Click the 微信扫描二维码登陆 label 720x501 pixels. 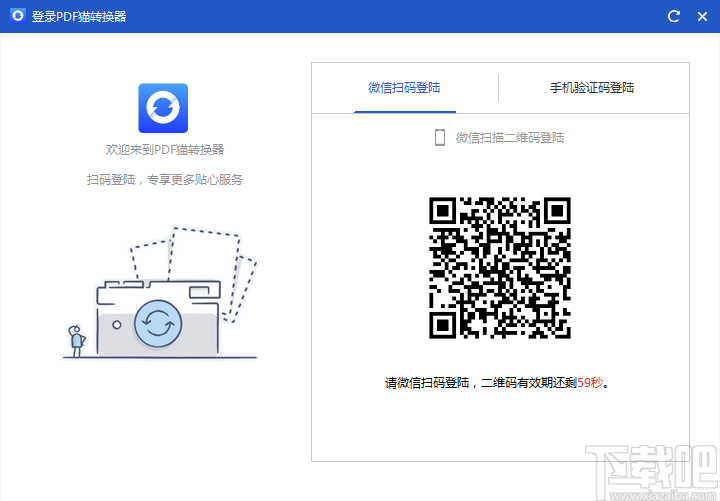[510, 138]
